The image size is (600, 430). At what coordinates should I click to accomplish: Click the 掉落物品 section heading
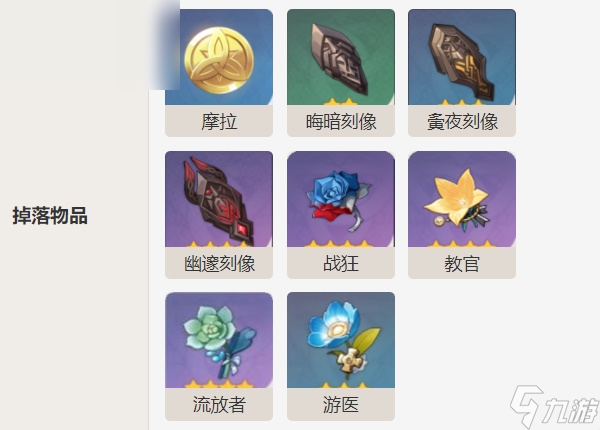(x=50, y=215)
